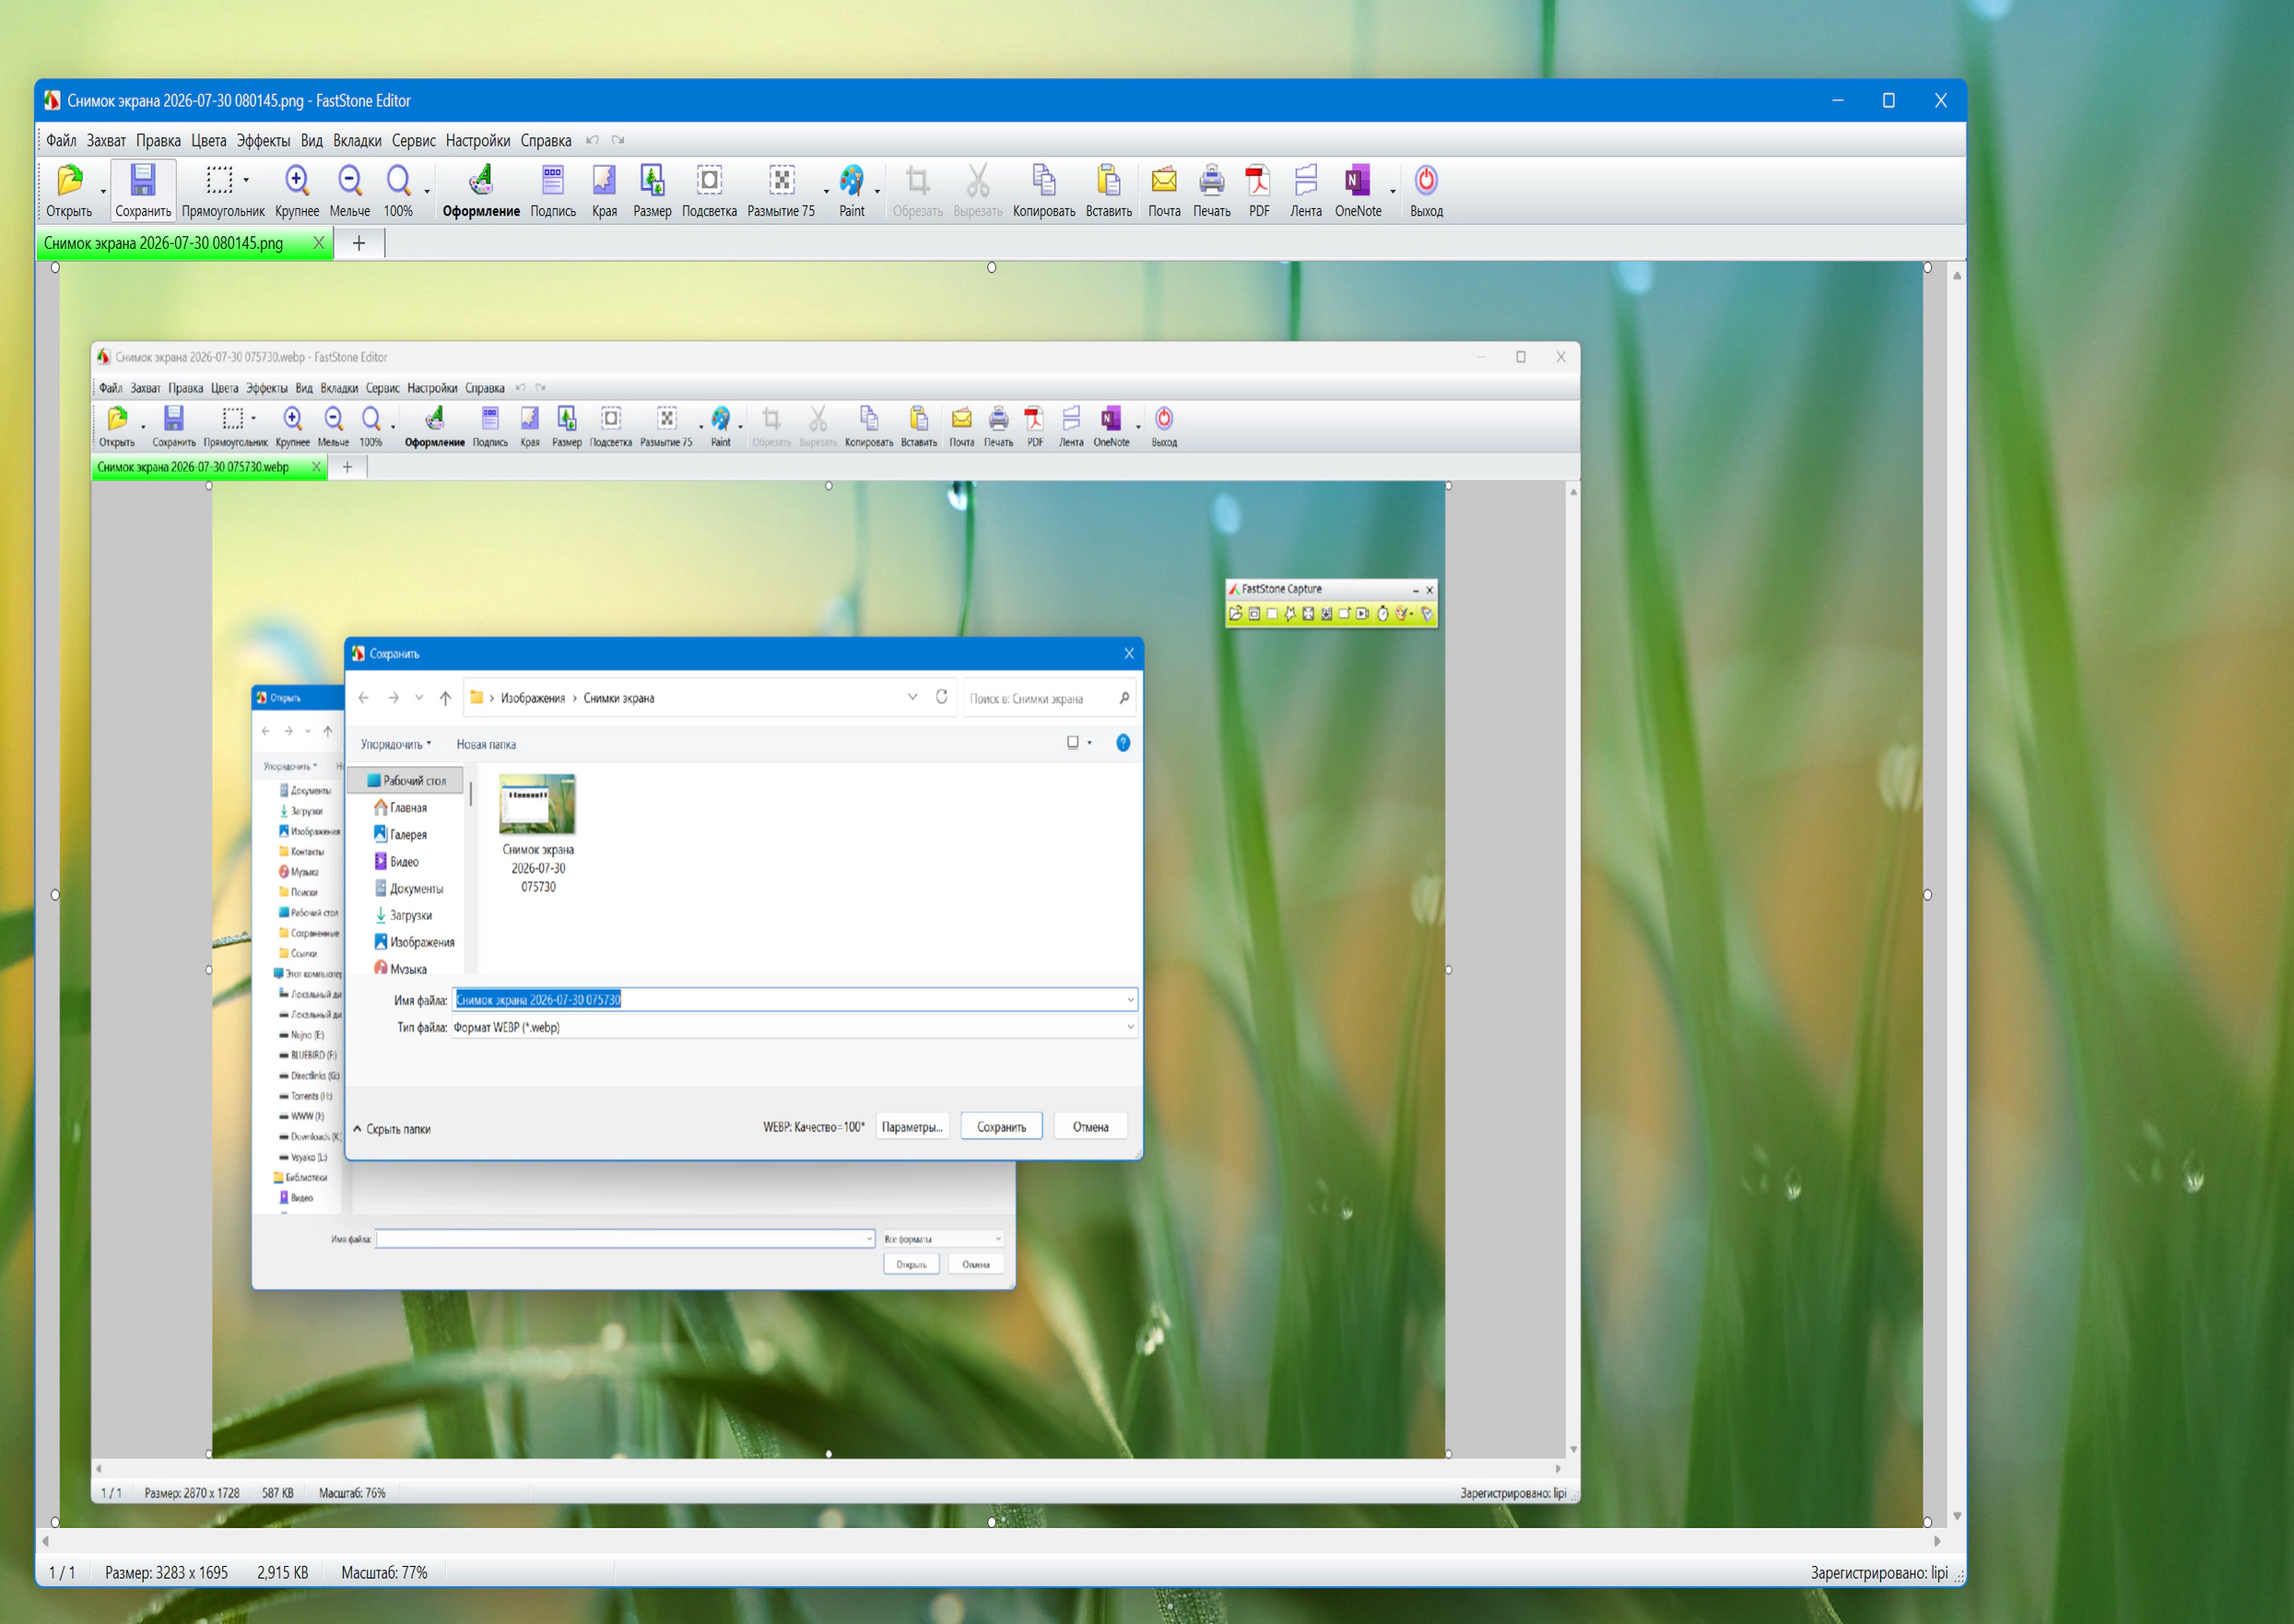Open the Справка menu
Image resolution: width=2294 pixels, height=1624 pixels.
pos(546,141)
